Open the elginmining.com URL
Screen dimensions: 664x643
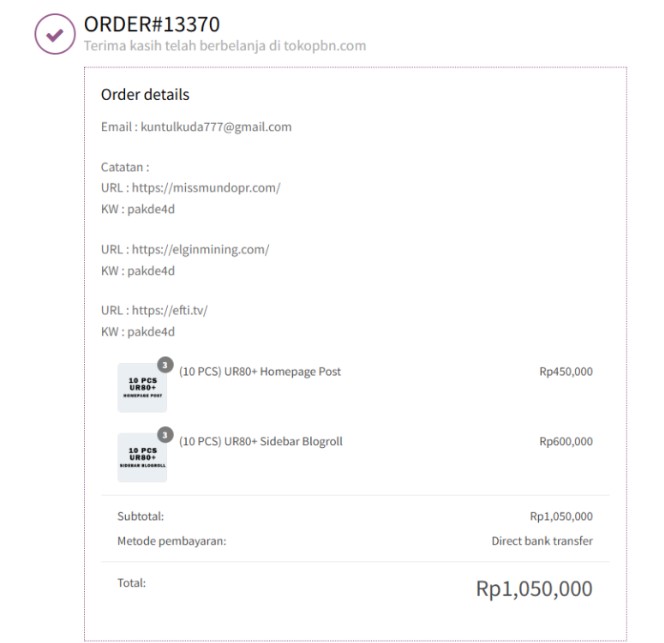tap(200, 250)
